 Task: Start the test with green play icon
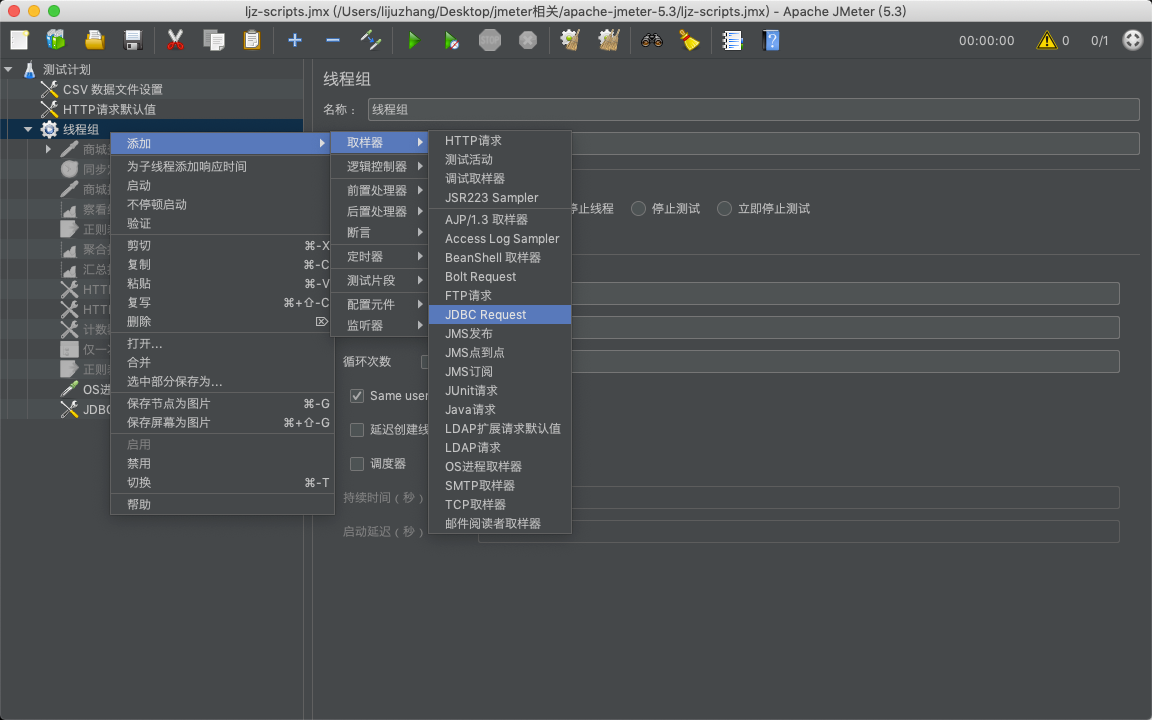coord(414,40)
